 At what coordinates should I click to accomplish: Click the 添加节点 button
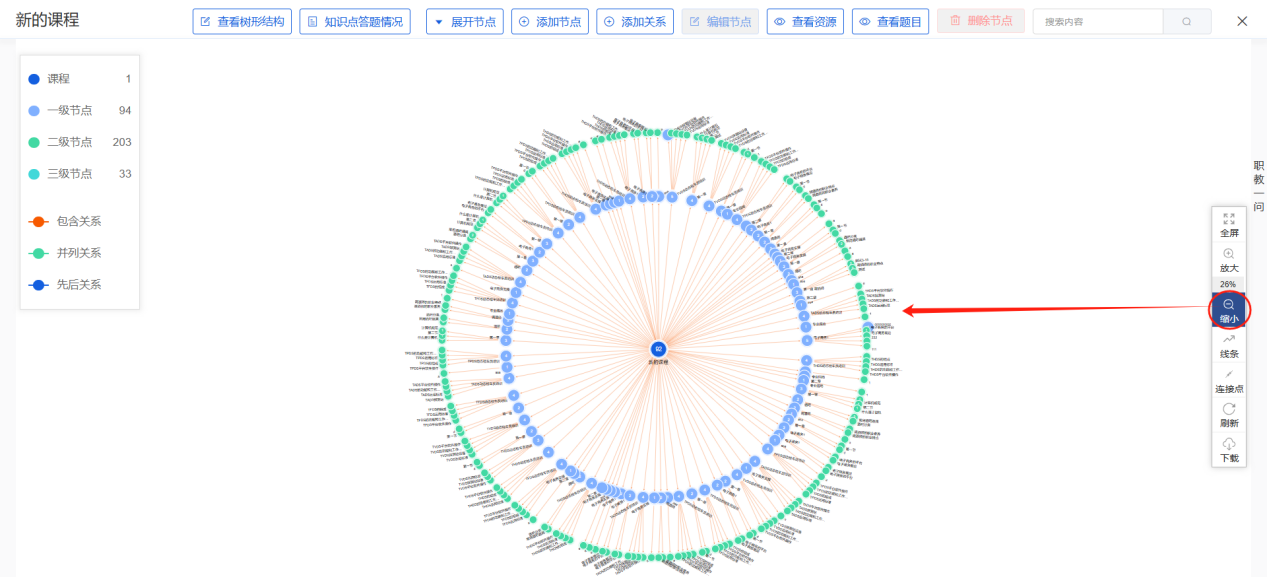pos(550,21)
